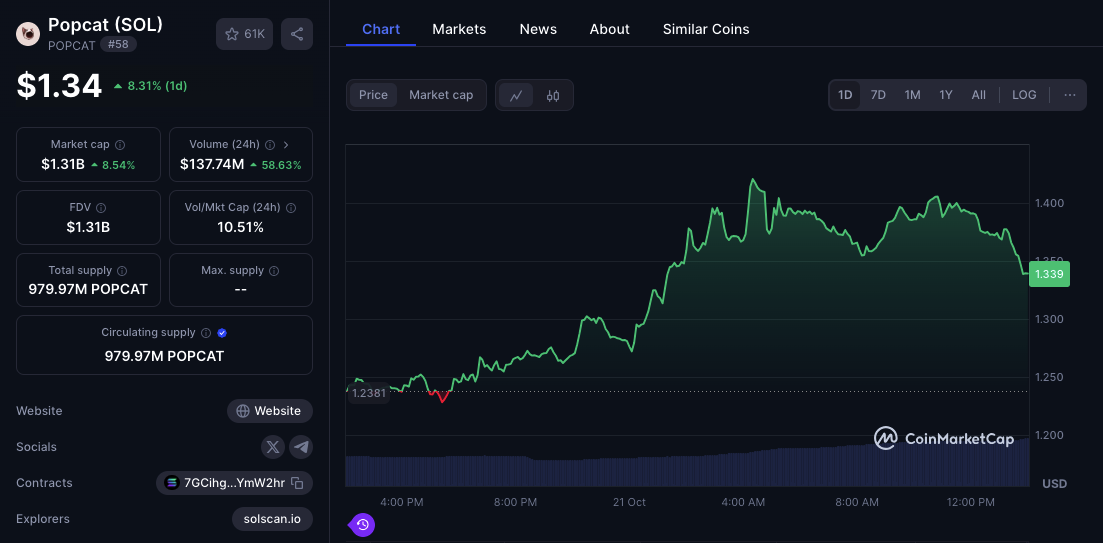Click the 979.97M POPCAT total supply value
The image size is (1103, 543).
click(x=88, y=289)
